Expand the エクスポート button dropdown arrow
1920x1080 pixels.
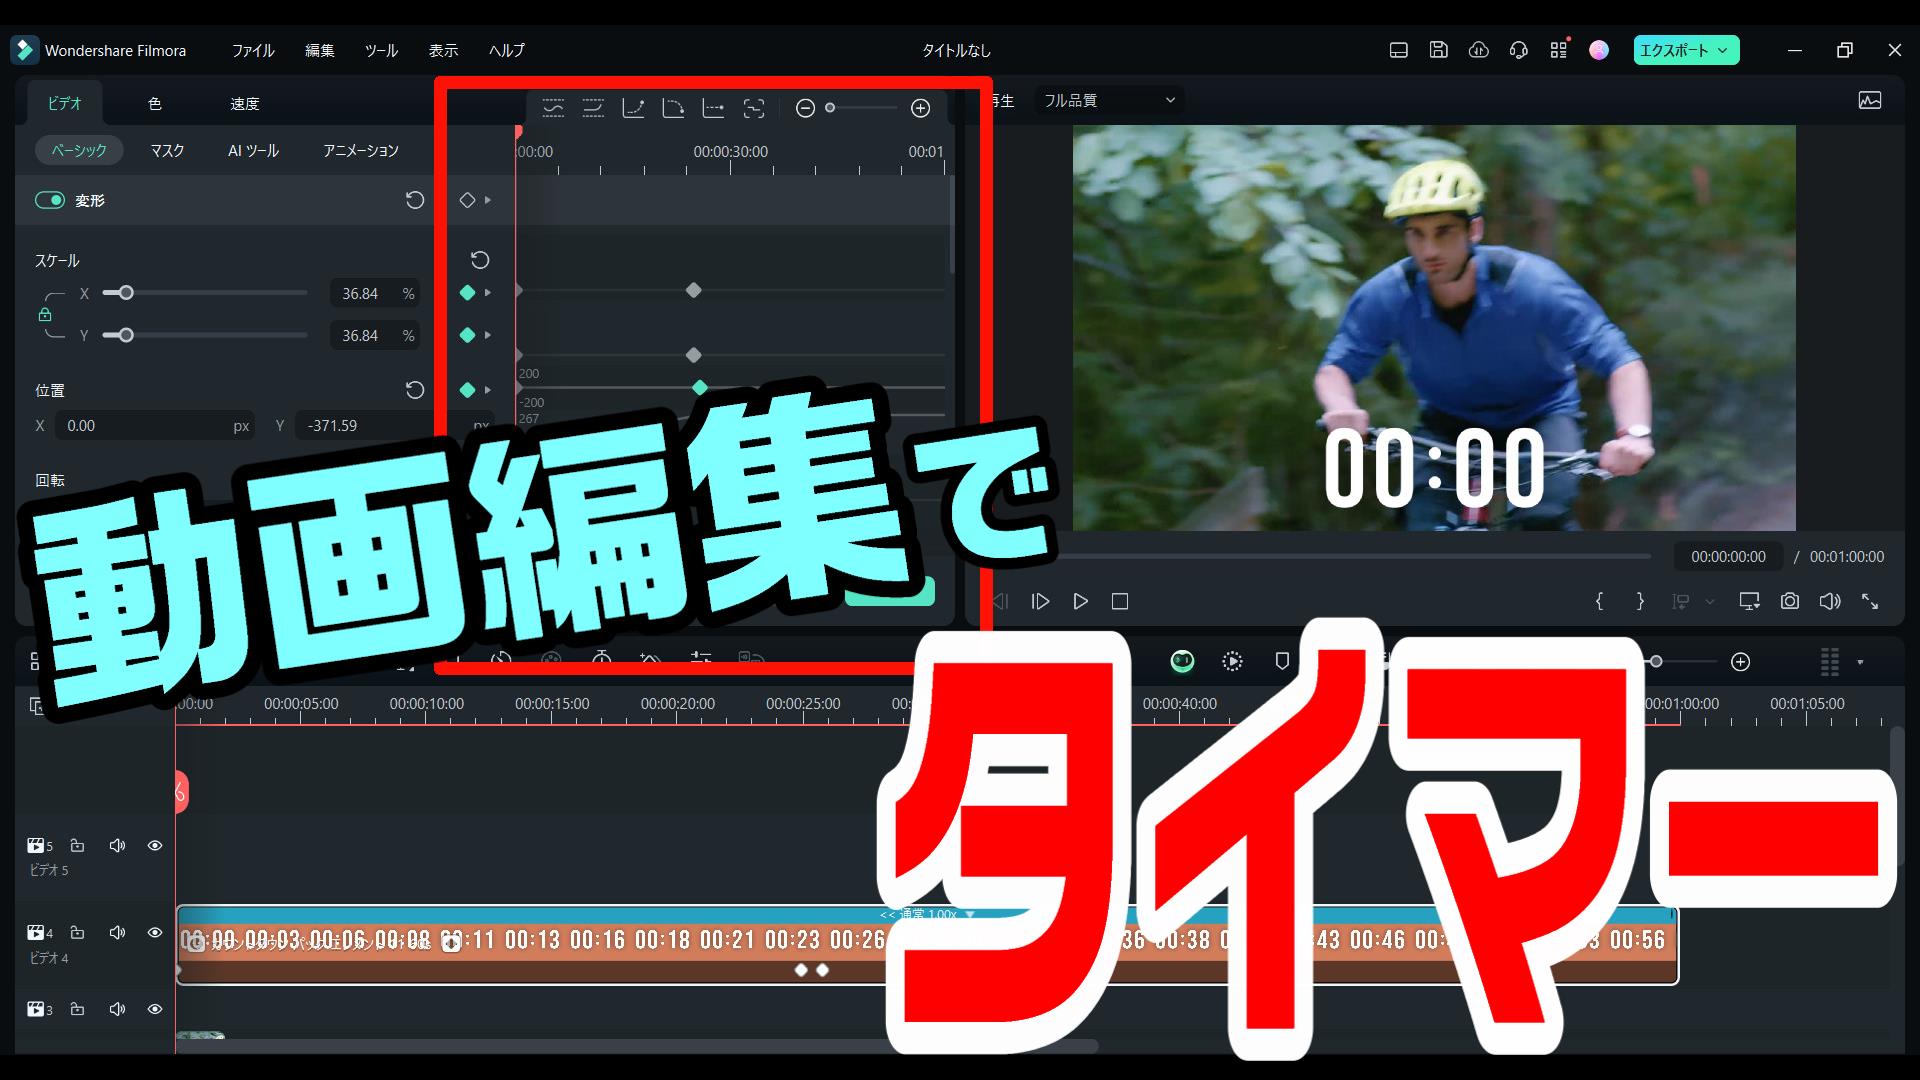click(1722, 49)
